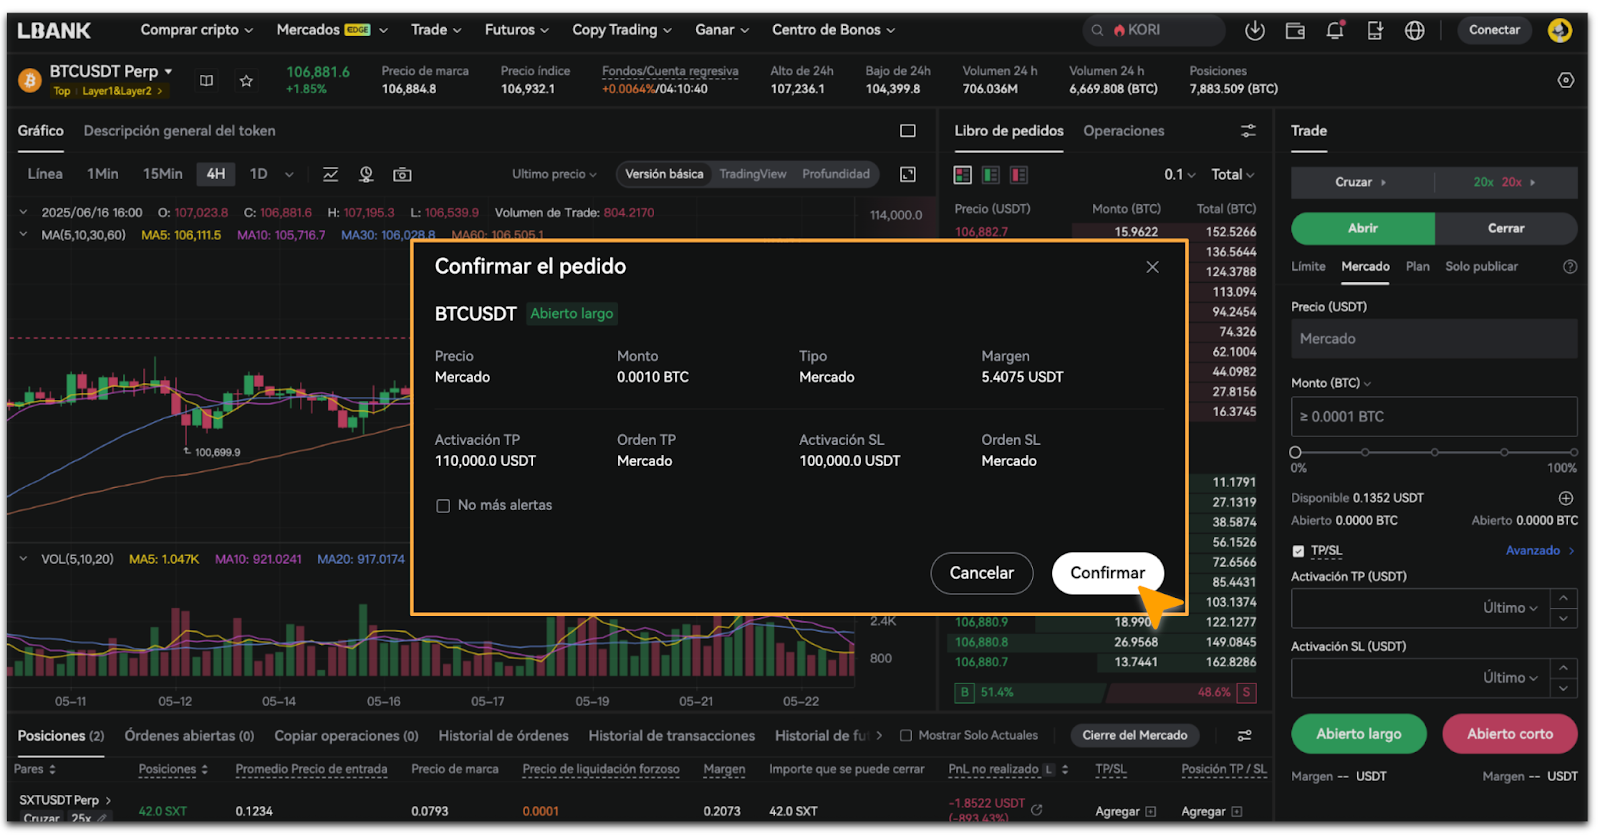This screenshot has width=1600, height=838.
Task: Expand the "Comprar cripto" dropdown menu
Action: pyautogui.click(x=196, y=30)
